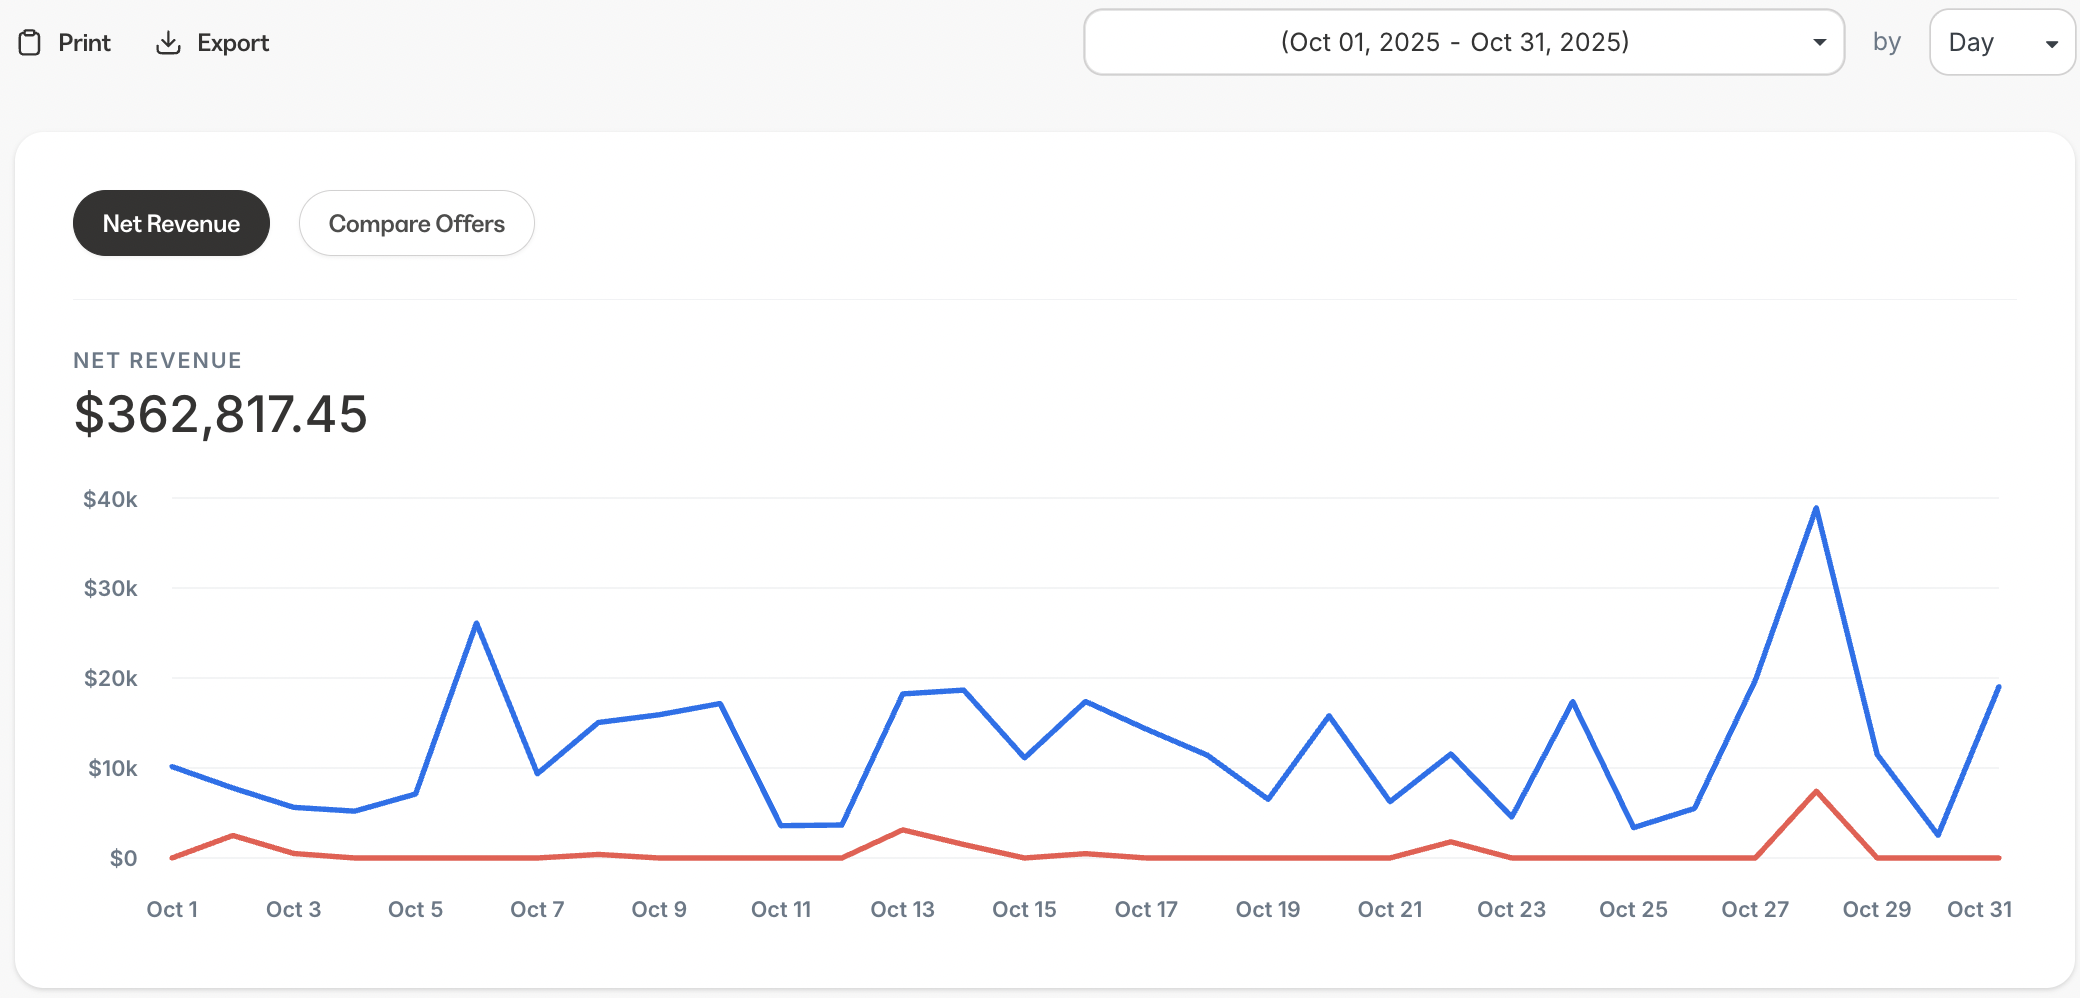Click the blue line spike at Oct 6
The image size is (2080, 998).
coord(477,623)
